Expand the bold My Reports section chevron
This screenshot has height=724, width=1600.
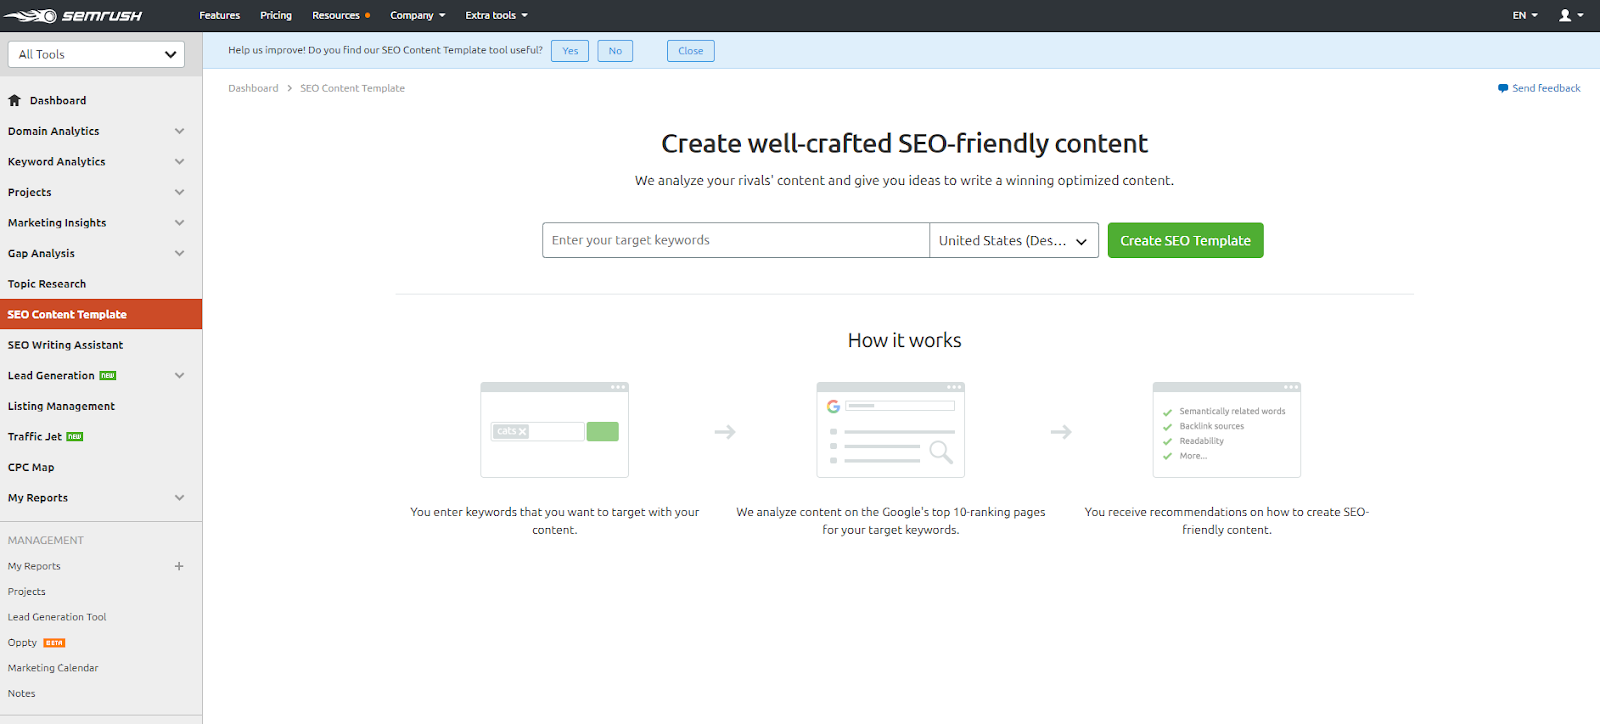pyautogui.click(x=179, y=498)
